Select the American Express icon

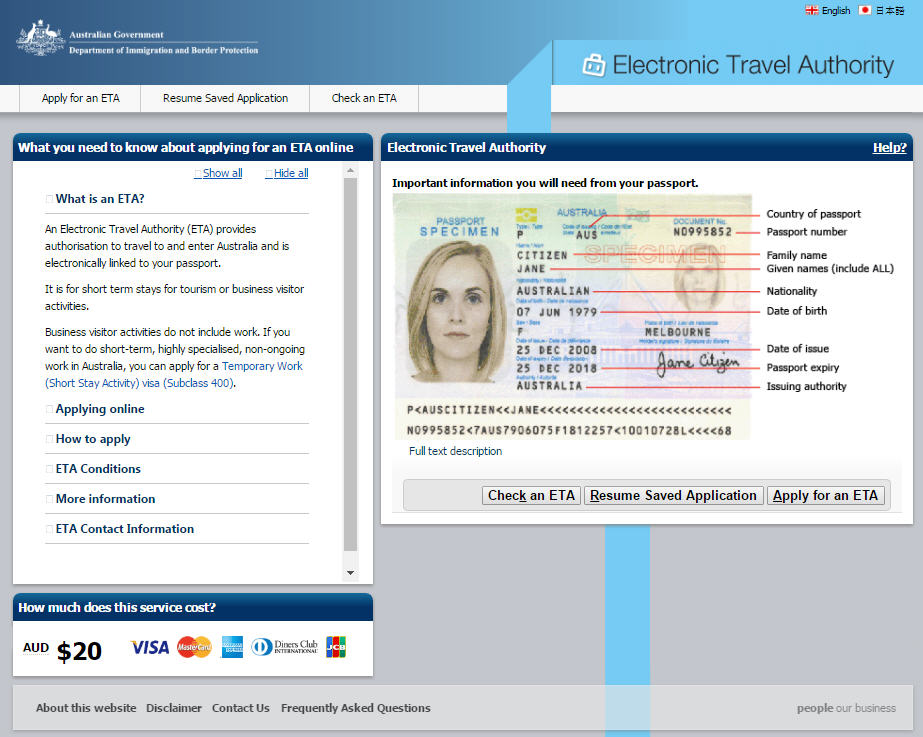232,647
